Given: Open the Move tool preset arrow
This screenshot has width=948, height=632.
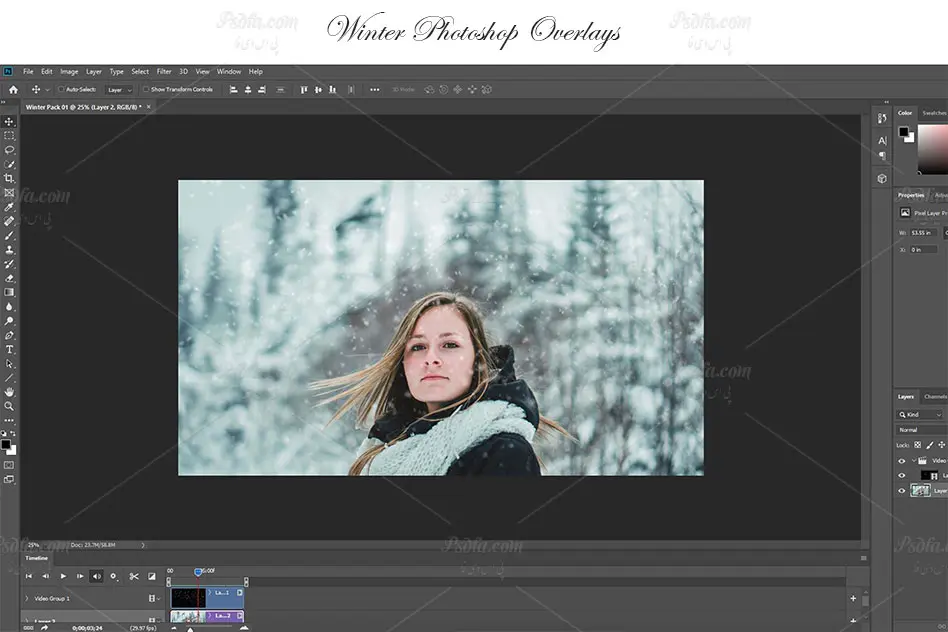Looking at the screenshot, I should [47, 90].
